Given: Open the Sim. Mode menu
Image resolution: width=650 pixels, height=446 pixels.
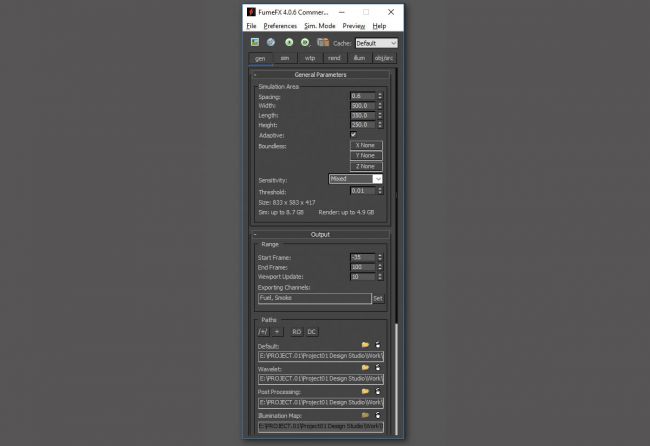Looking at the screenshot, I should point(320,26).
